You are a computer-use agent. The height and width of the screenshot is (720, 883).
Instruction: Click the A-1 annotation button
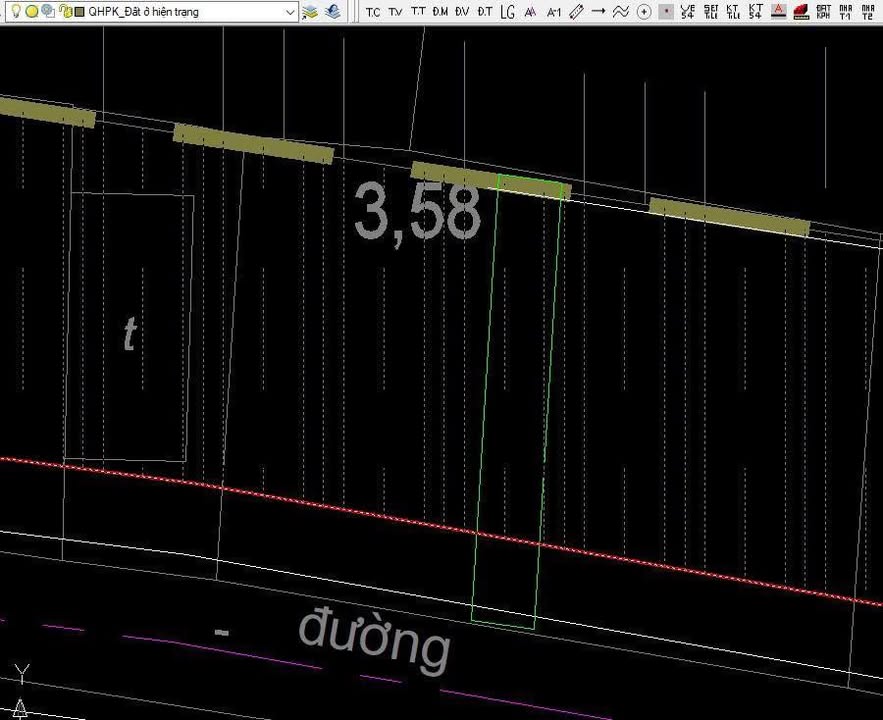click(x=554, y=12)
